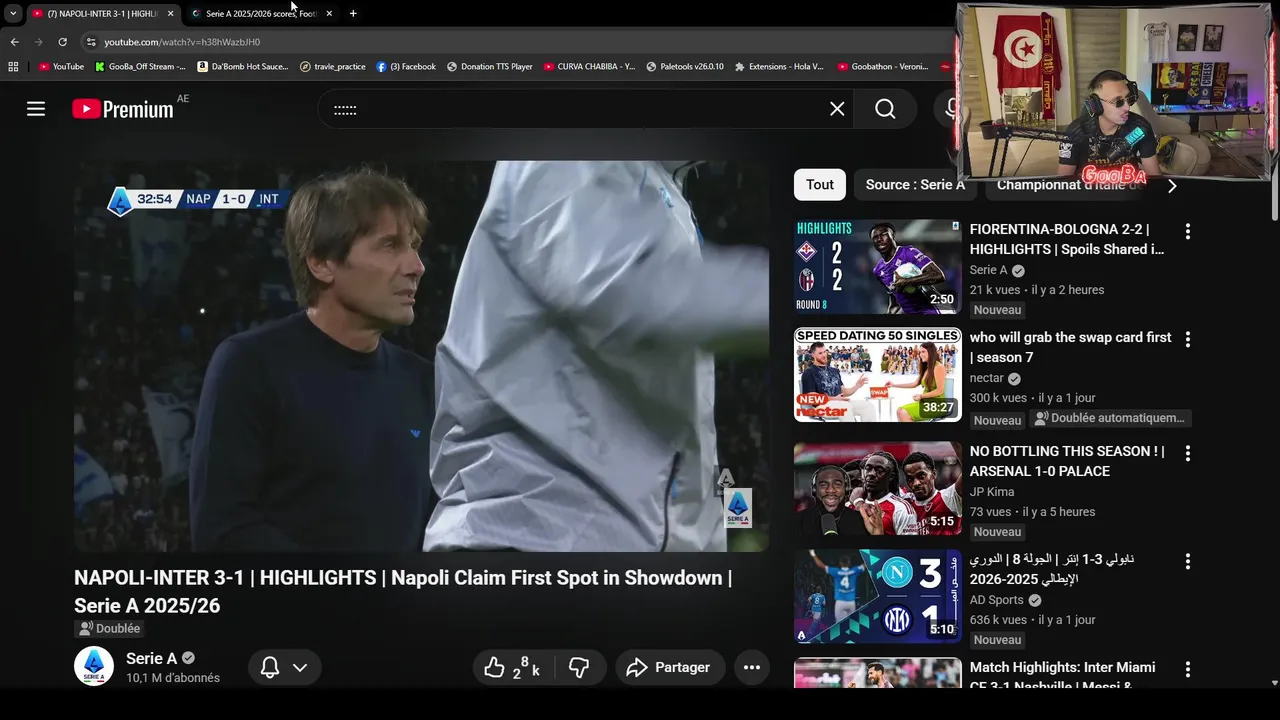1280x720 pixels.
Task: Open Paletools v26.0.10 bookmark
Action: [x=685, y=67]
